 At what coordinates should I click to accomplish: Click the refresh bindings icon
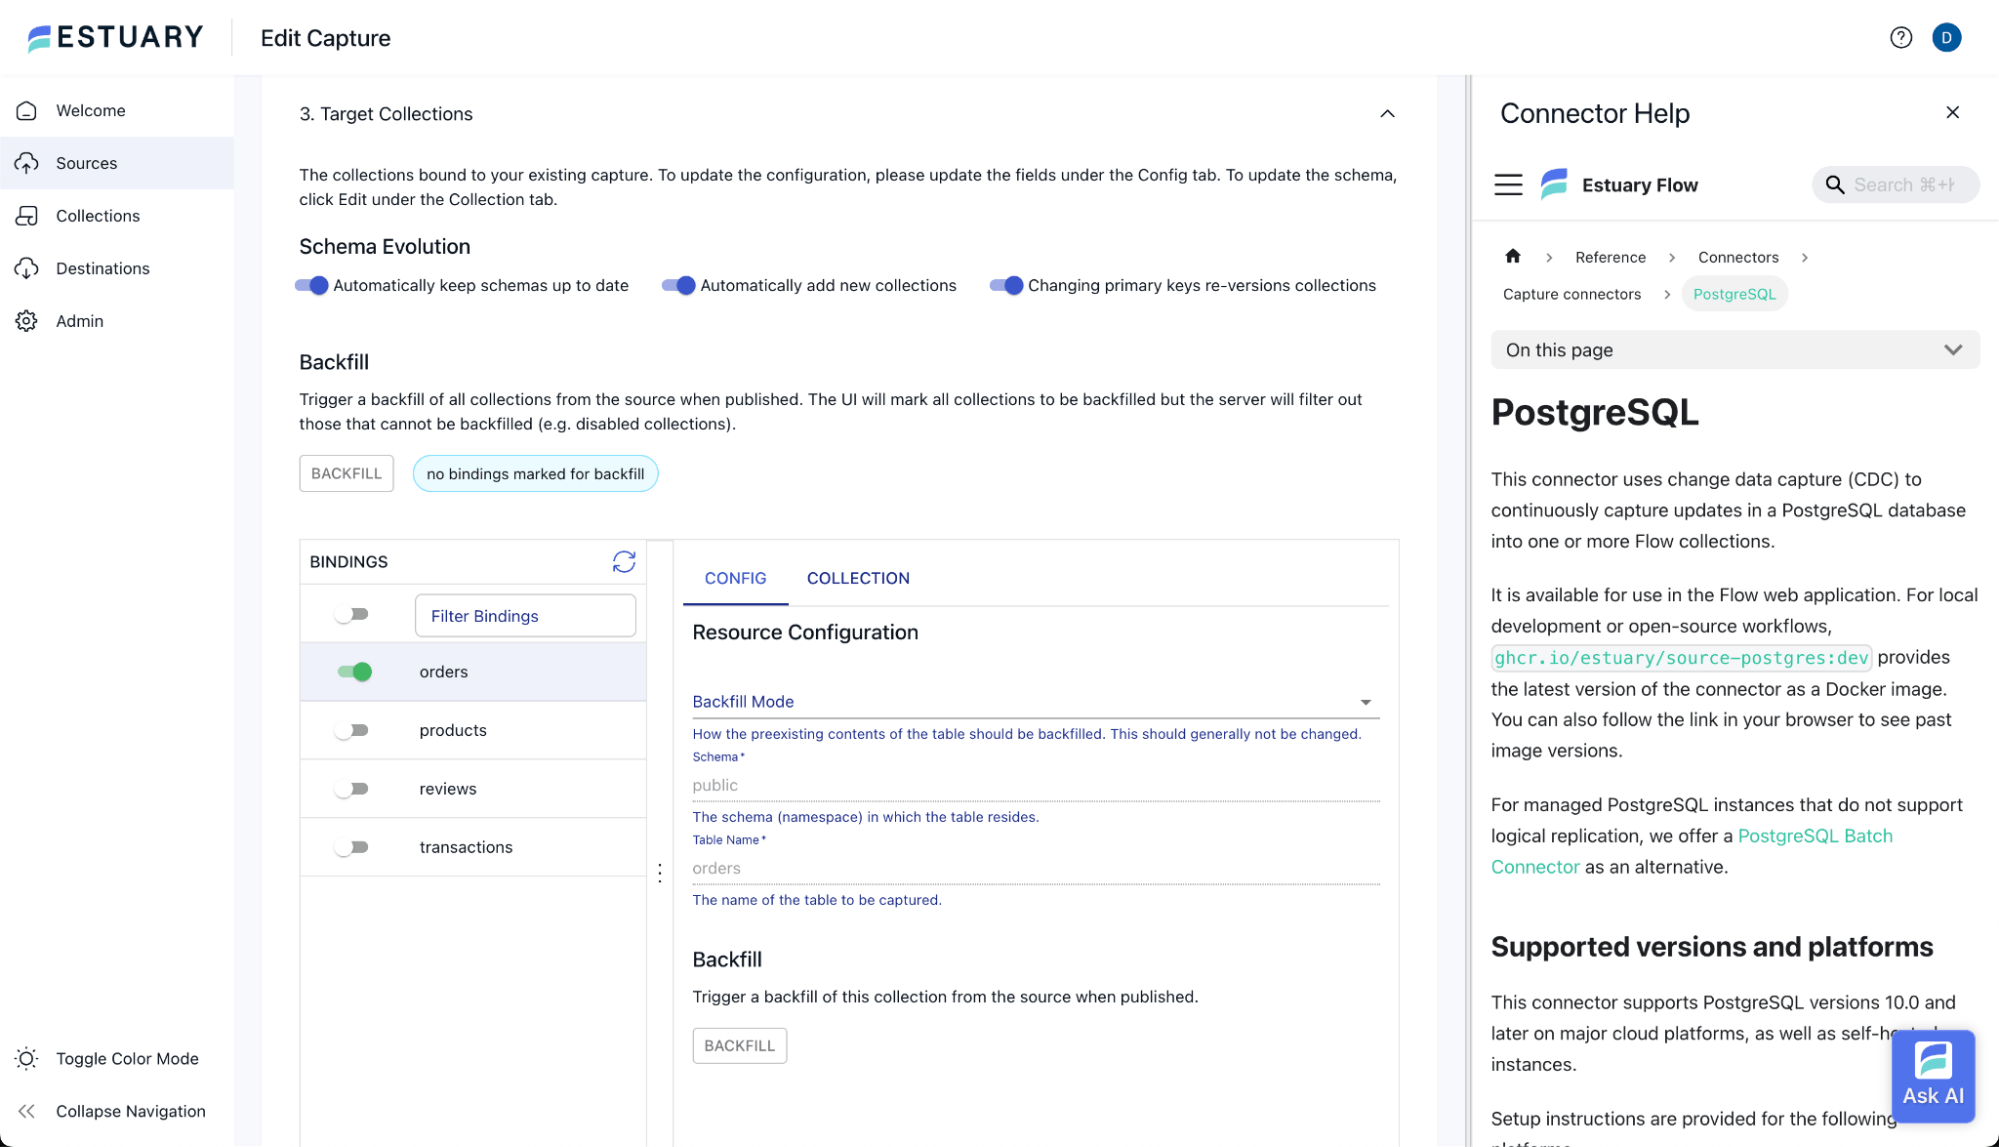pos(624,562)
